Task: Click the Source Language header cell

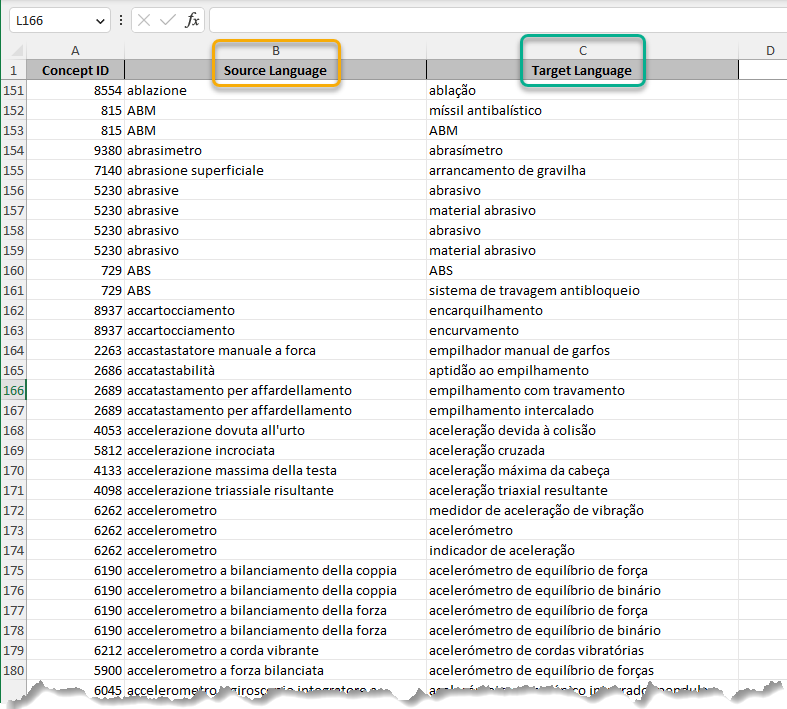Action: [x=275, y=70]
